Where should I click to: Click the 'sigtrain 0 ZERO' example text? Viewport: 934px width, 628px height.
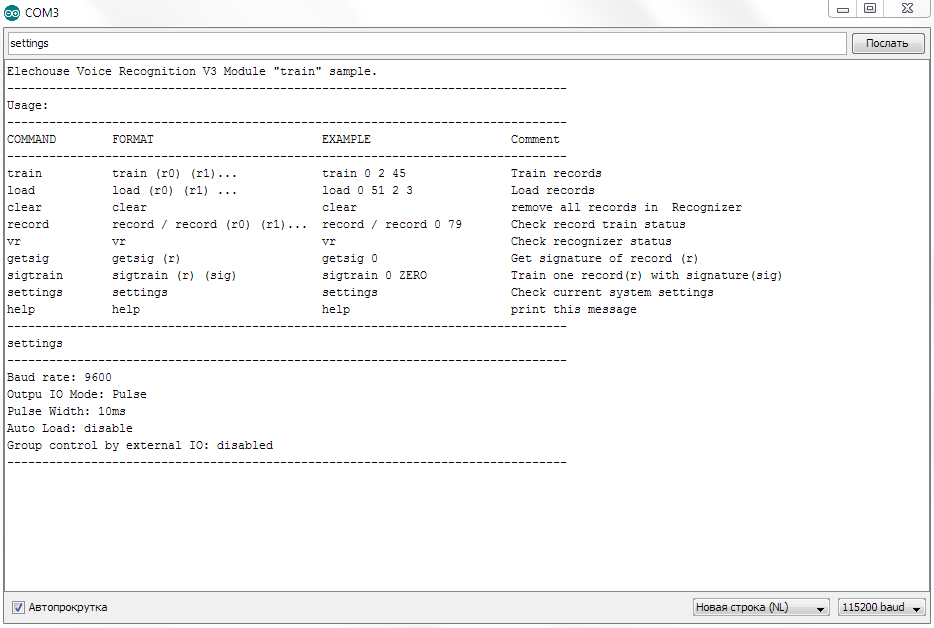pyautogui.click(x=375, y=275)
